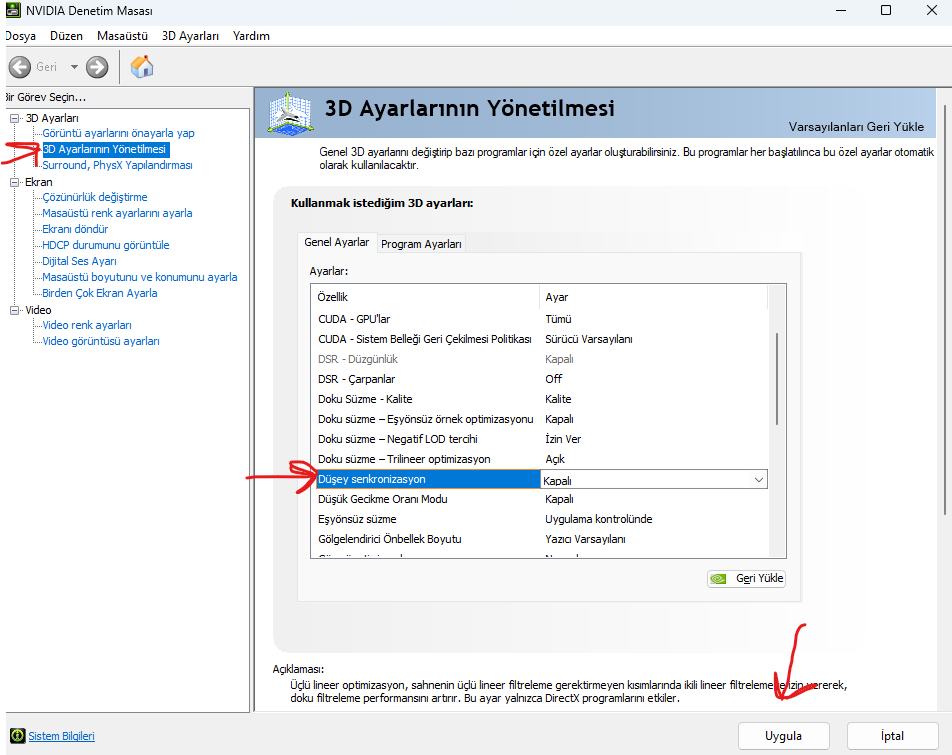The width and height of the screenshot is (952, 755).
Task: Open Masaüstü boyutunu ve konumunu ayarla
Action: 140,277
